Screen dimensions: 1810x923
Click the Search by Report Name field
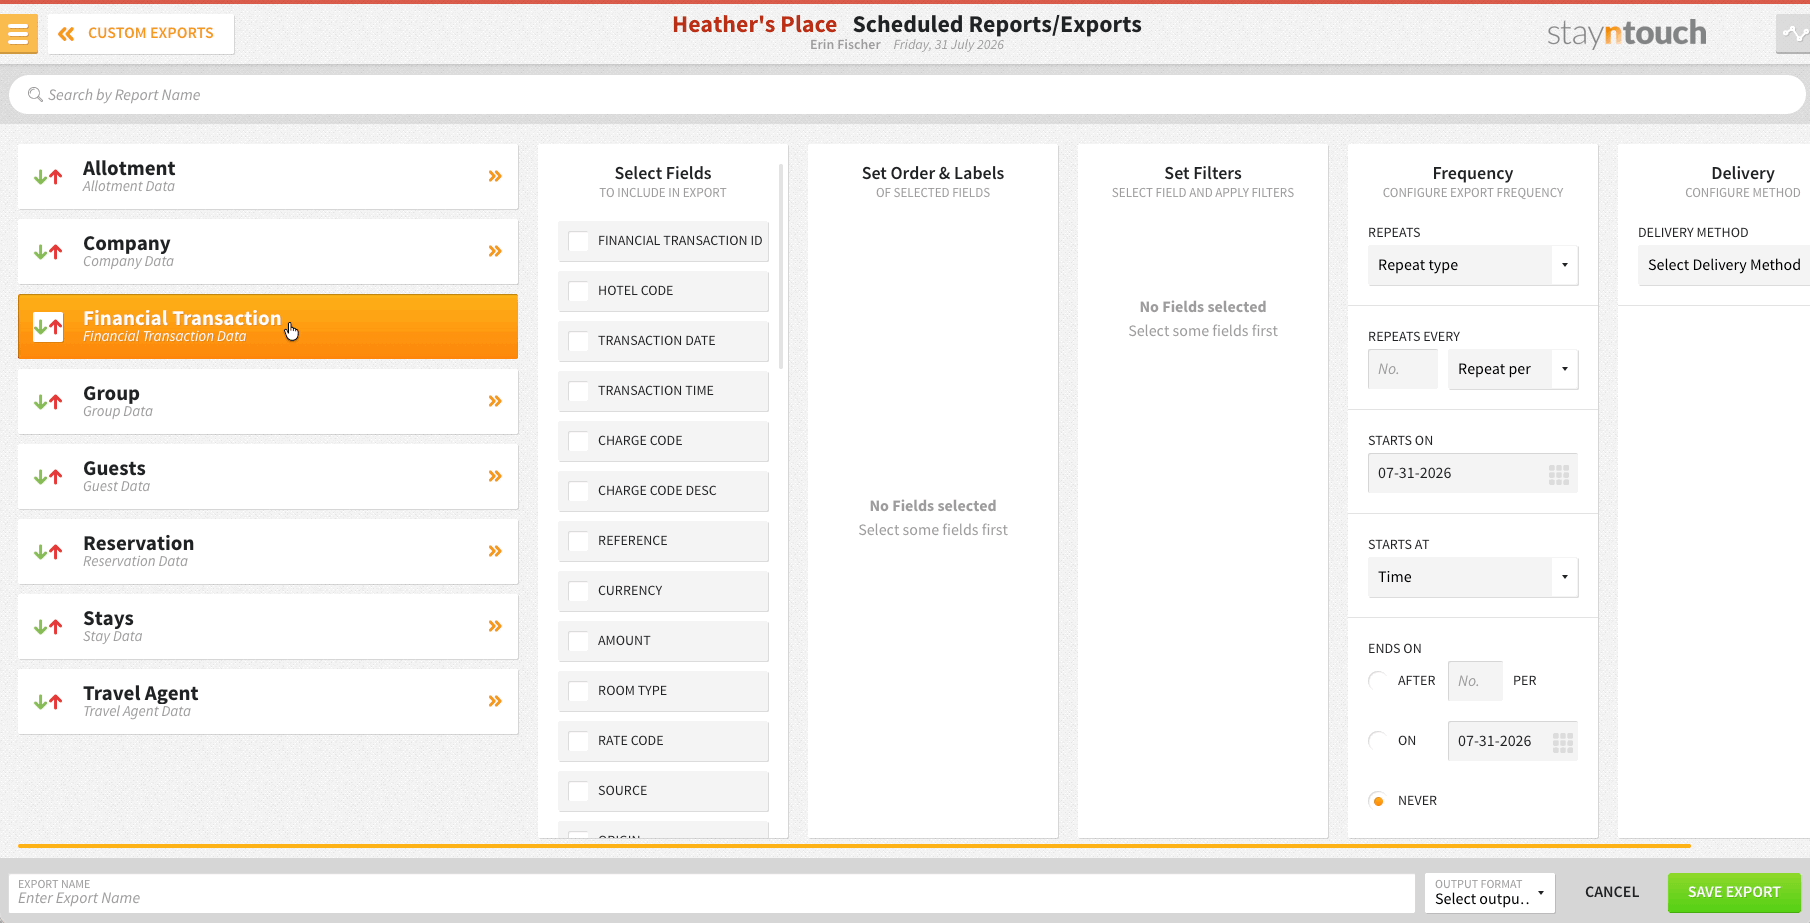click(x=907, y=95)
